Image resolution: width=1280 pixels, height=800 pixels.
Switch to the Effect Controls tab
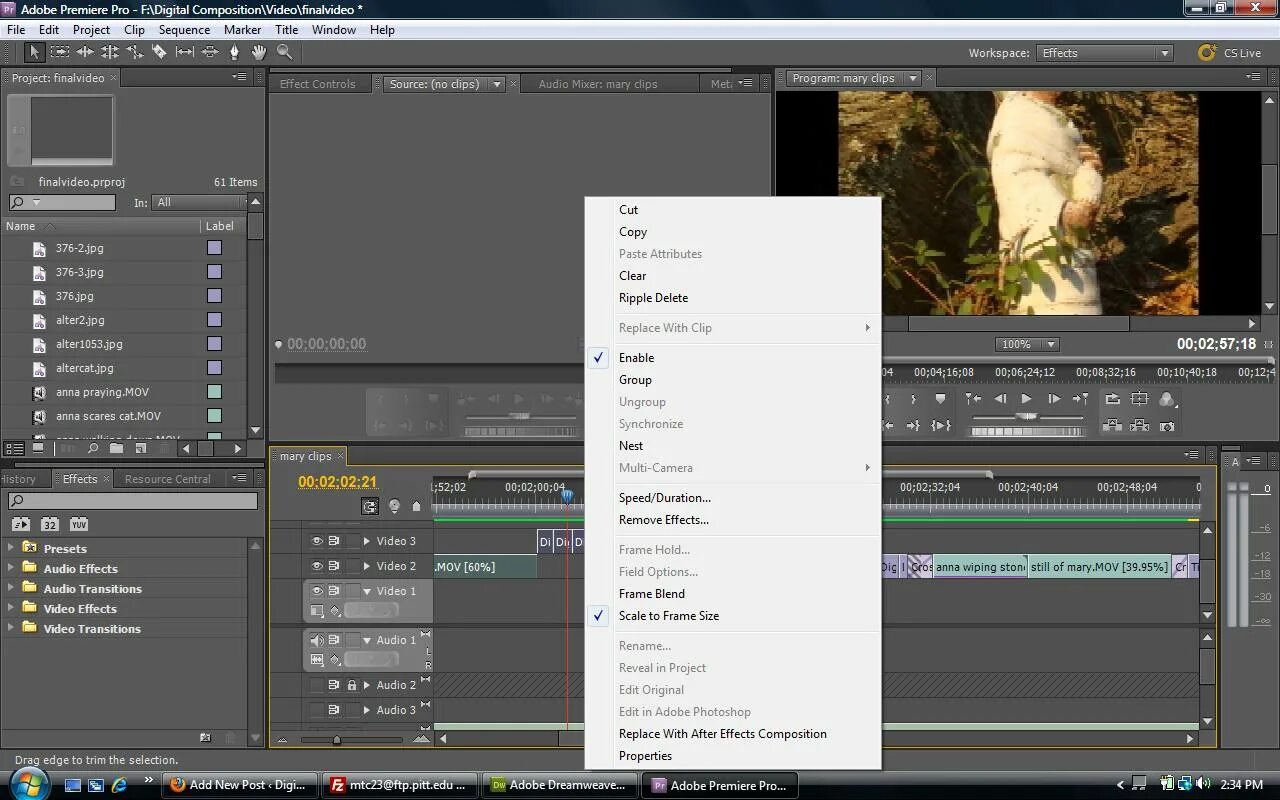pyautogui.click(x=318, y=84)
